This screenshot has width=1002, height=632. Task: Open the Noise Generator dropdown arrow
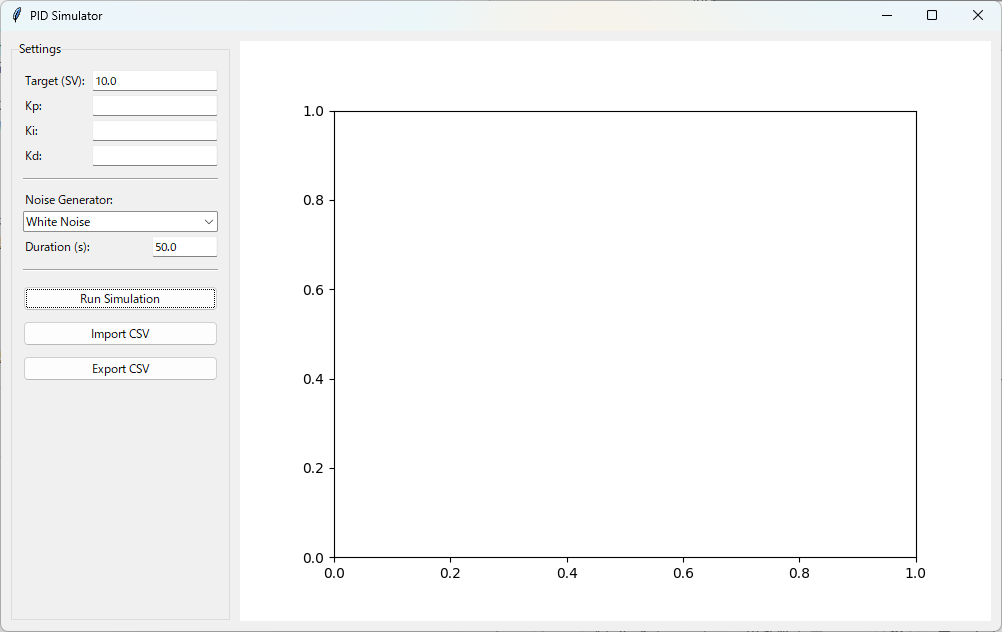coord(208,222)
